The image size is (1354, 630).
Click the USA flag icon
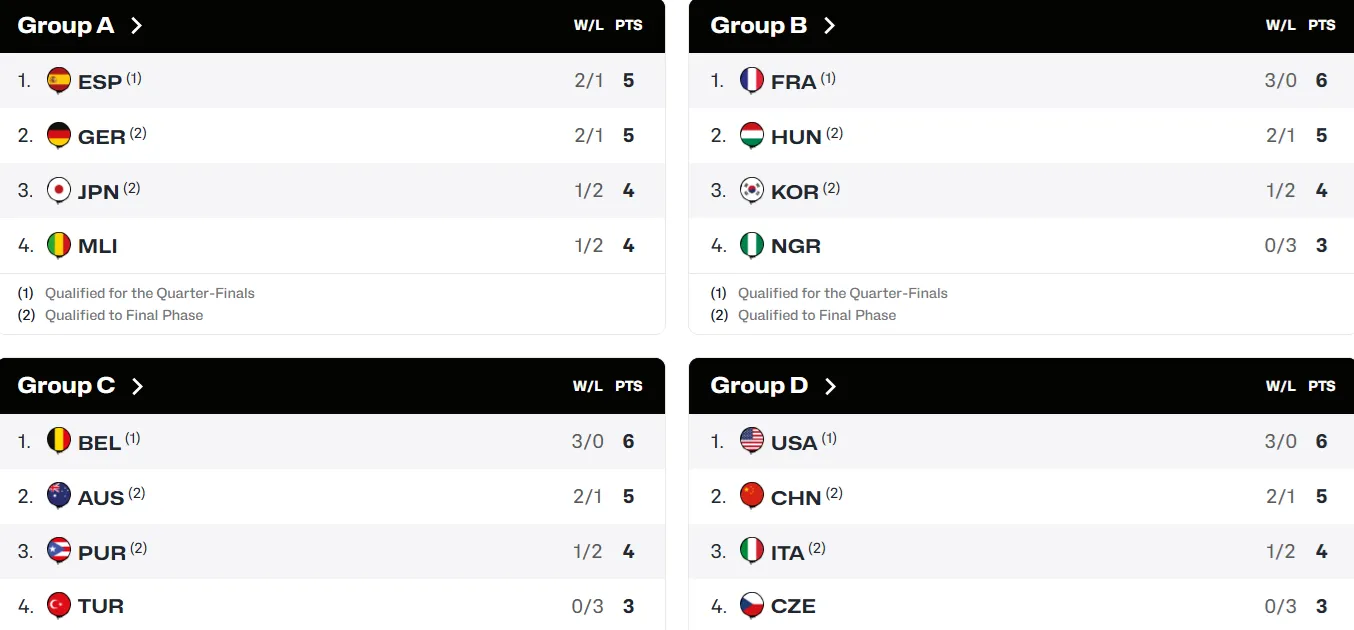[x=752, y=441]
